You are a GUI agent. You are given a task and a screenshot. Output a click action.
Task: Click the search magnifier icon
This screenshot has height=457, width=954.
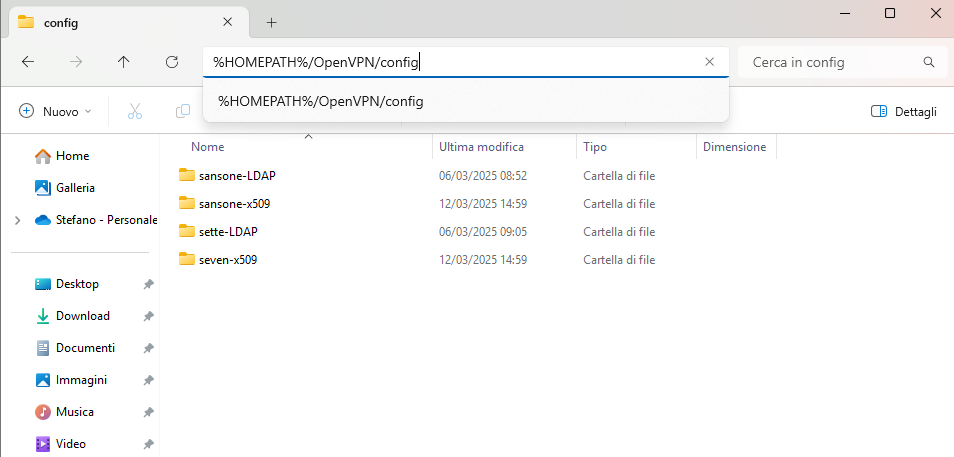928,61
